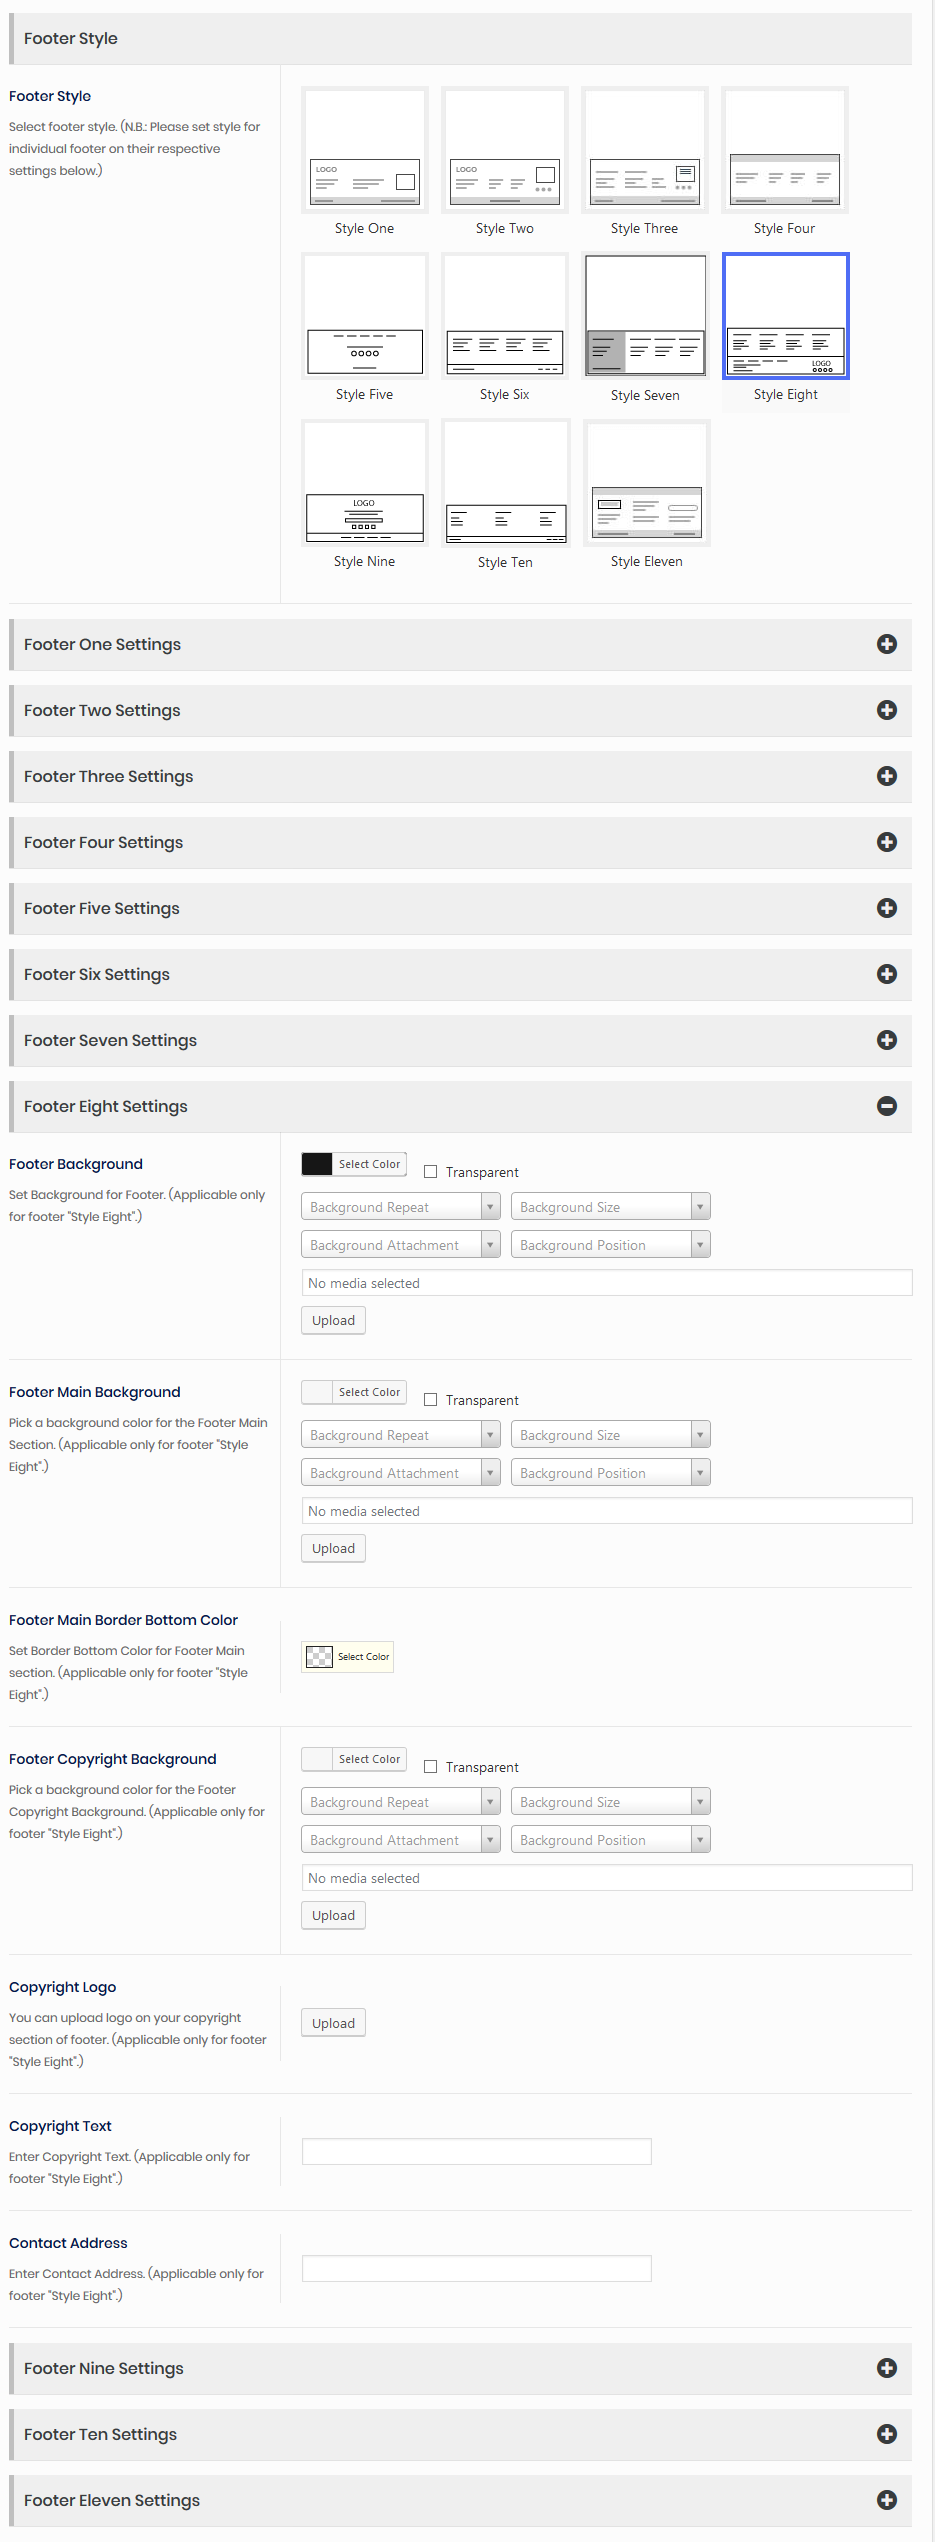
Task: Check Transparent under Footer Main Background
Action: pos(431,1400)
